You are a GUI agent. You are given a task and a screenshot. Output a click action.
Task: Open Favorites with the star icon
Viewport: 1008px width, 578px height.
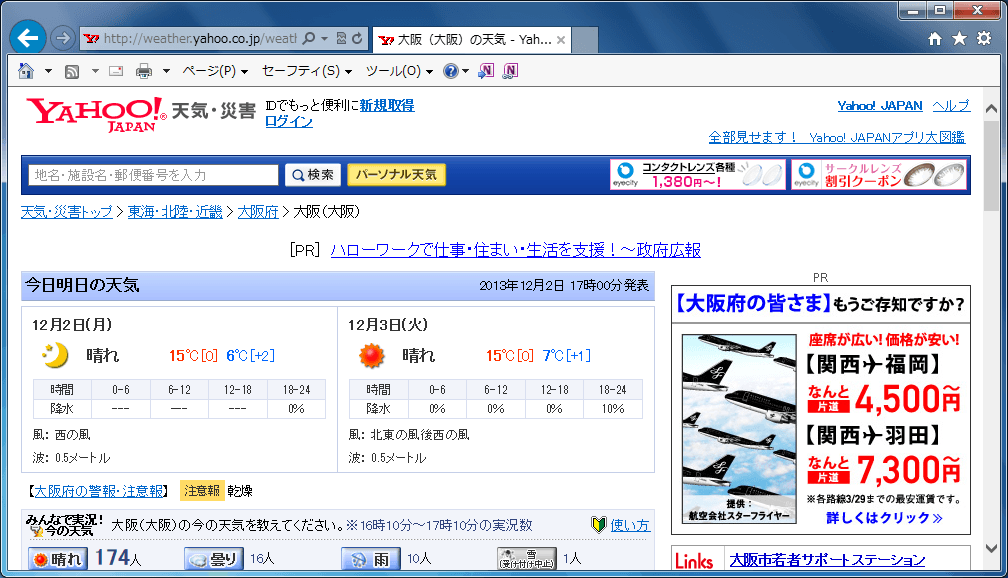point(959,39)
